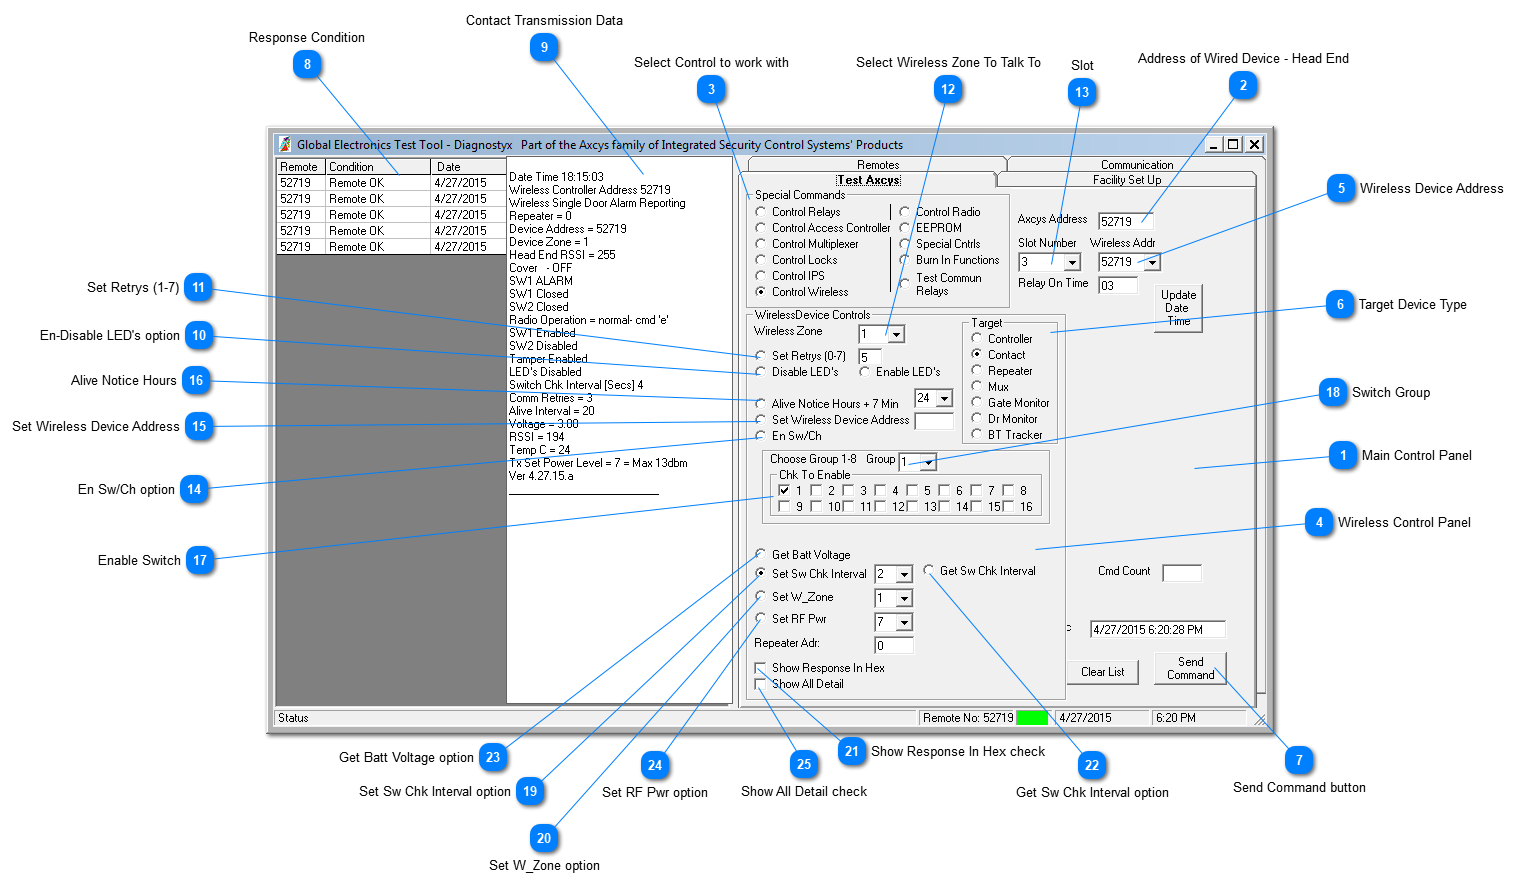Set Target to Controller
The height and width of the screenshot is (889, 1520).
coord(977,339)
